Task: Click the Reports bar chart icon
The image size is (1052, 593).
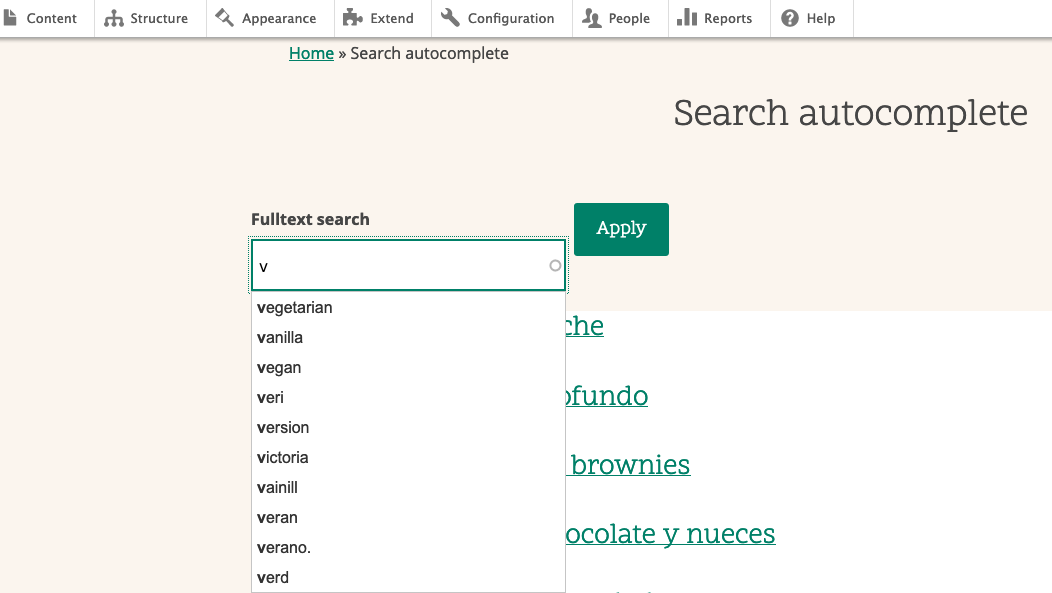Action: coord(687,18)
